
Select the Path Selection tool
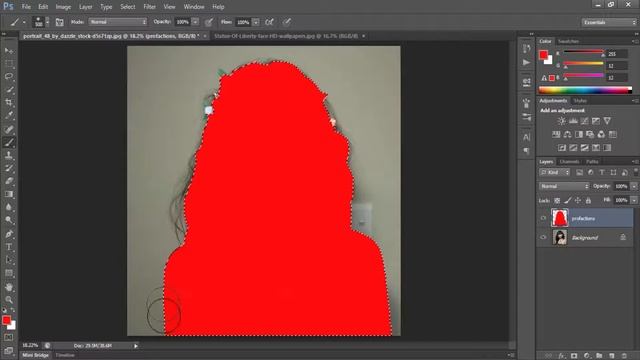(9, 260)
